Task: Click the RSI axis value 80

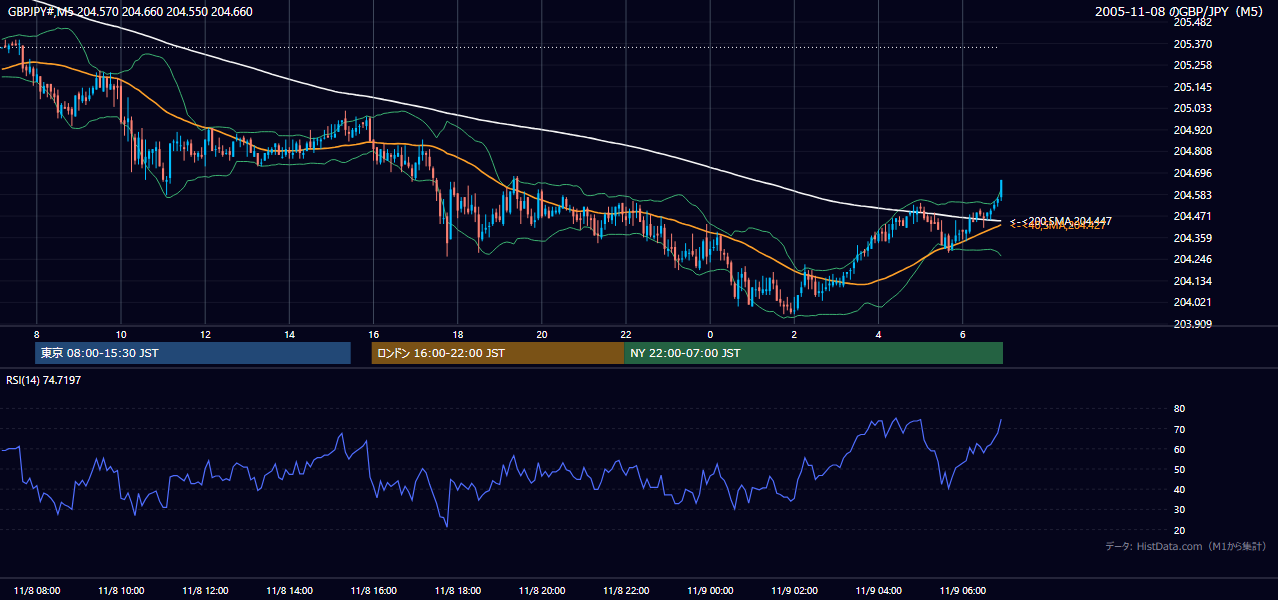Action: [1179, 409]
